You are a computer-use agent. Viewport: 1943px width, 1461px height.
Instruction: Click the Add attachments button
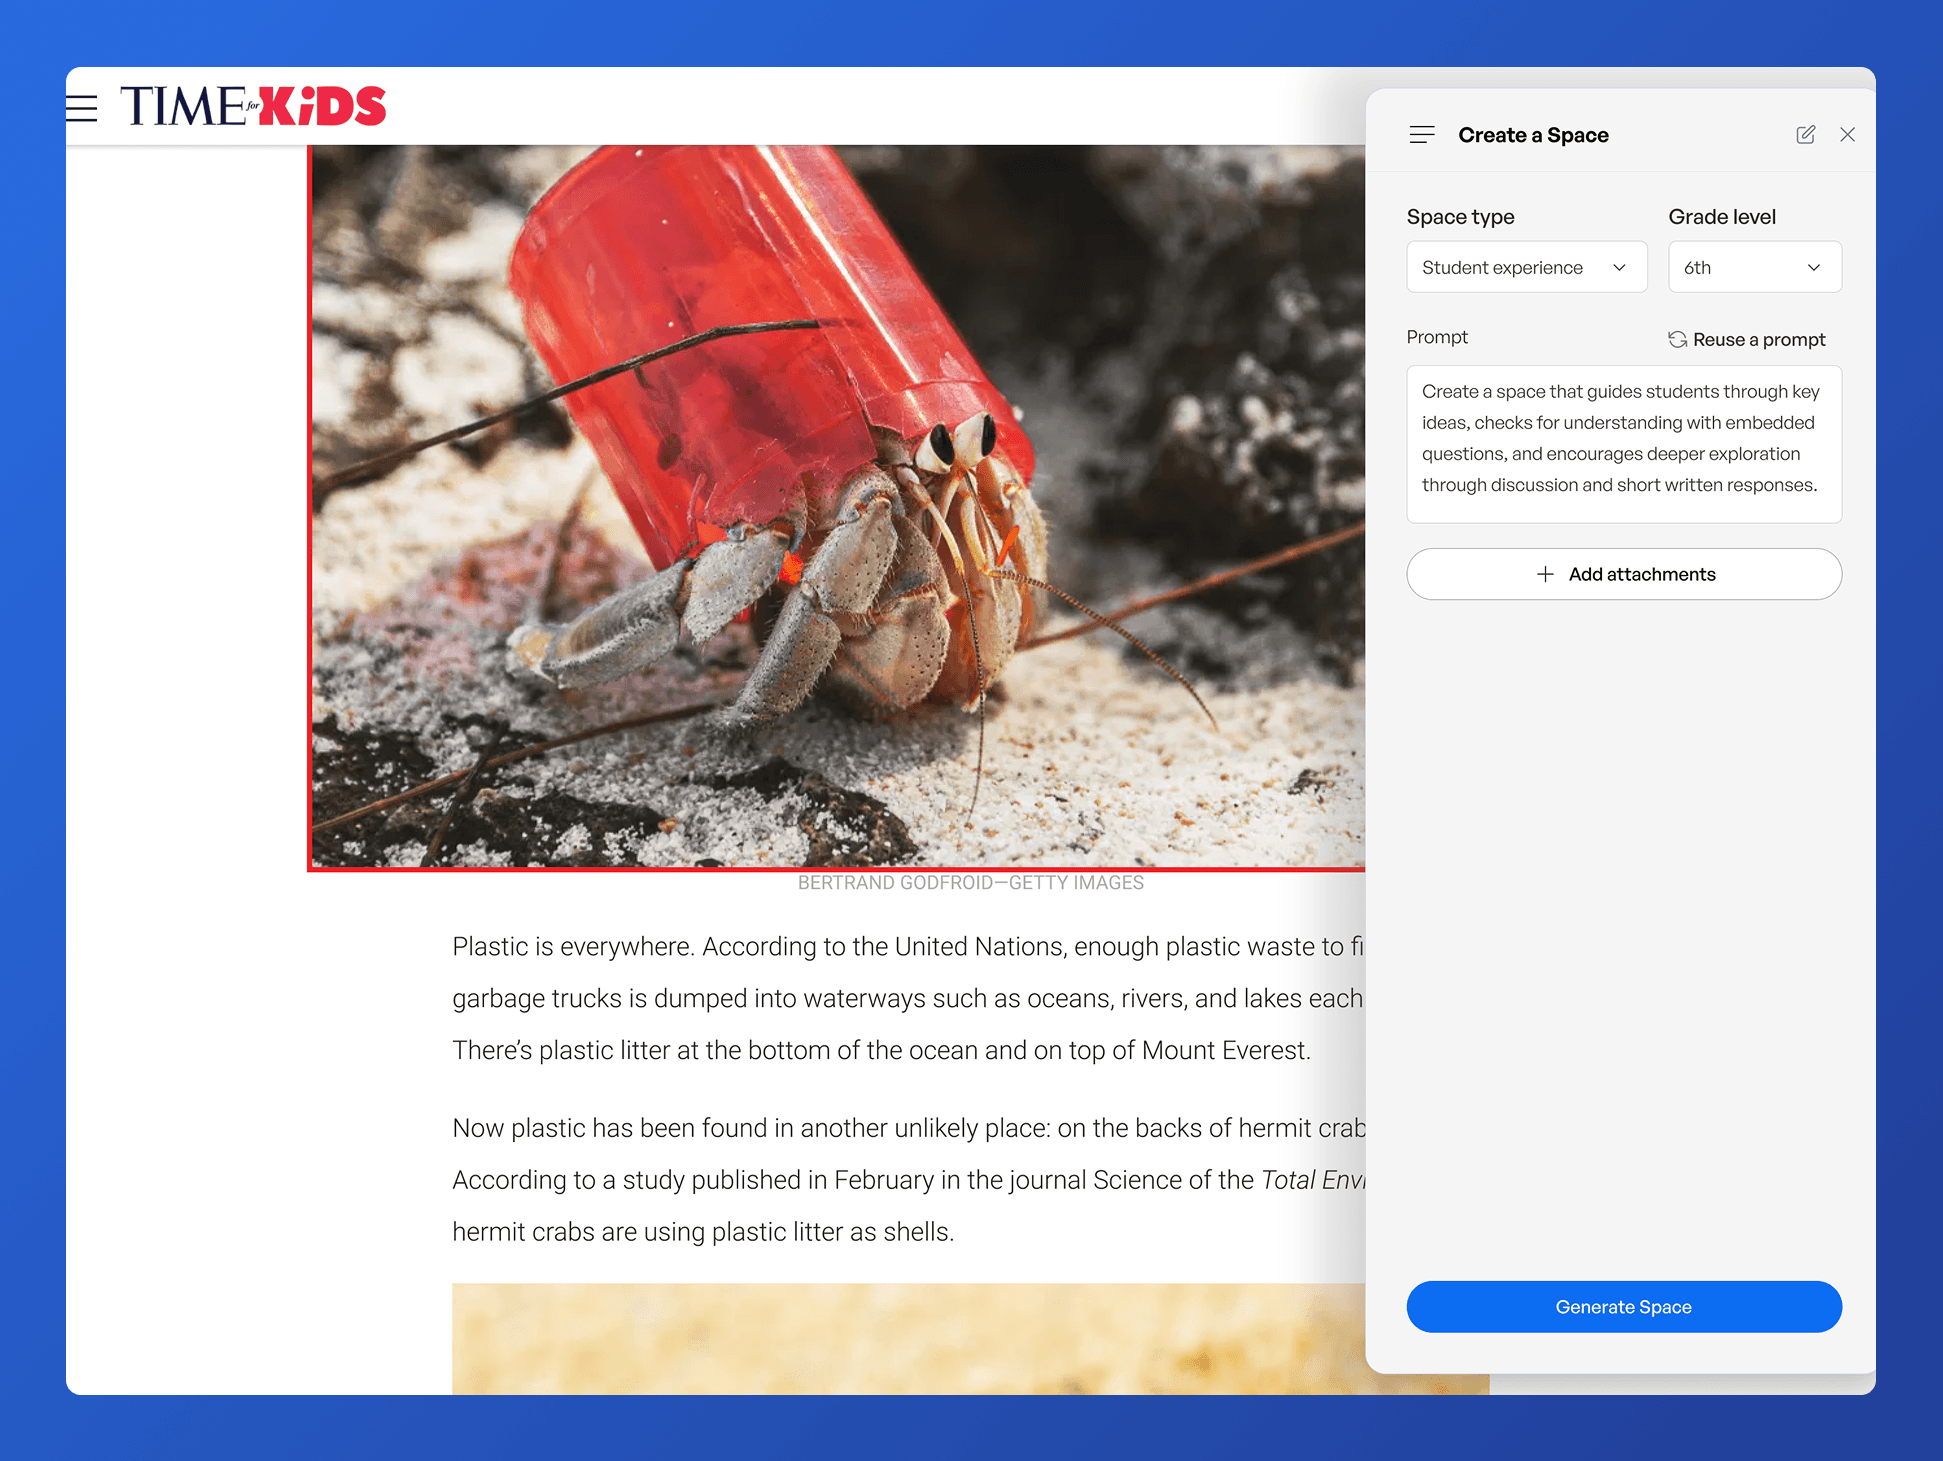[1640, 574]
